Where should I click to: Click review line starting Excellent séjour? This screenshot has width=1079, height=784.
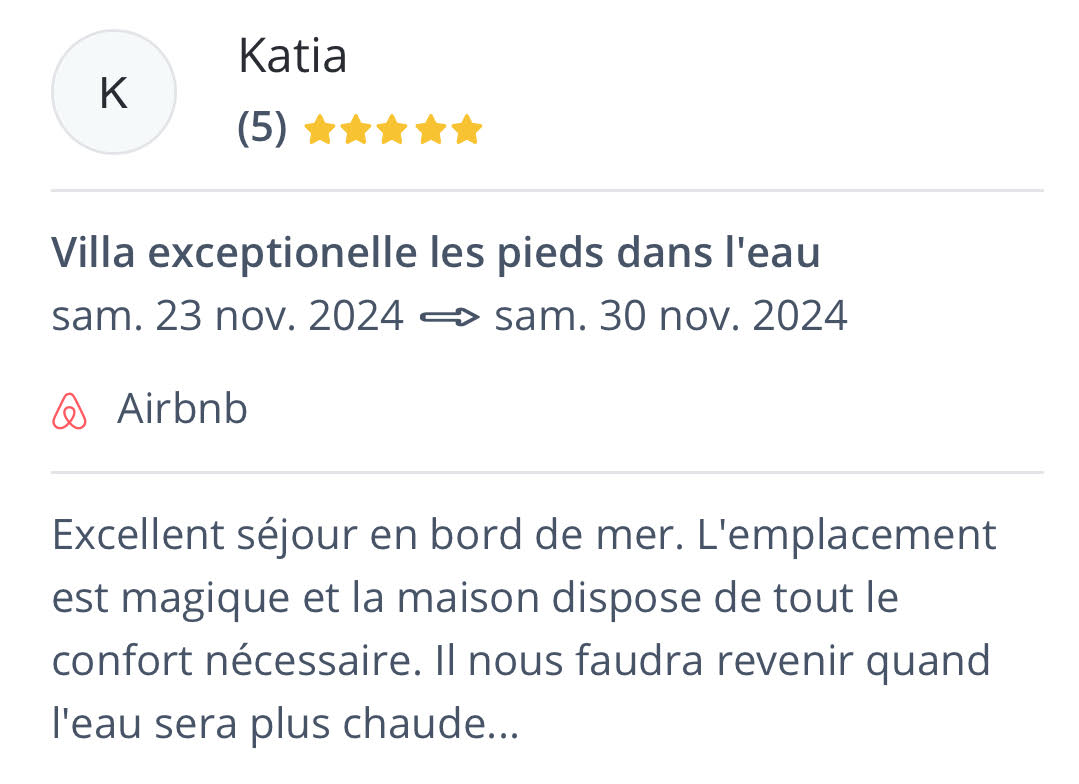pos(524,536)
